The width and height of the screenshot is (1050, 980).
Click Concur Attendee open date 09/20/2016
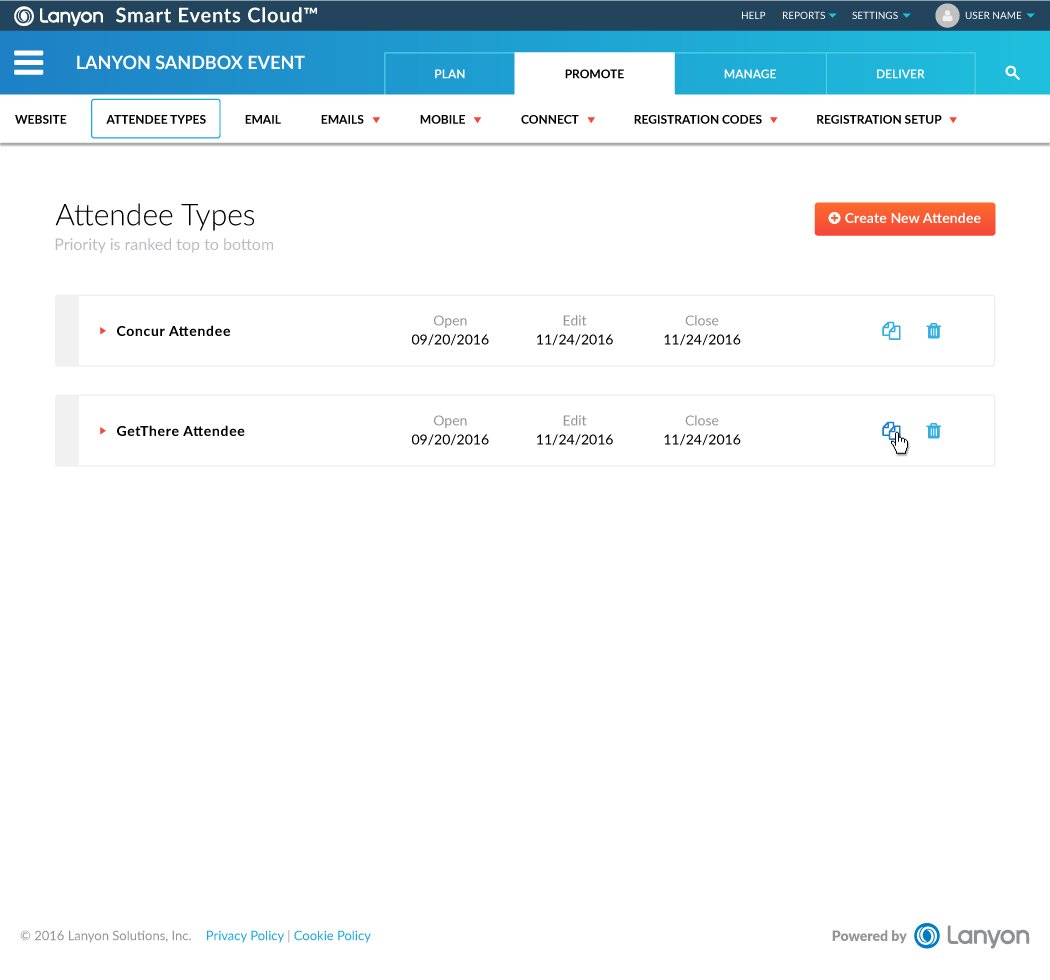tap(450, 340)
